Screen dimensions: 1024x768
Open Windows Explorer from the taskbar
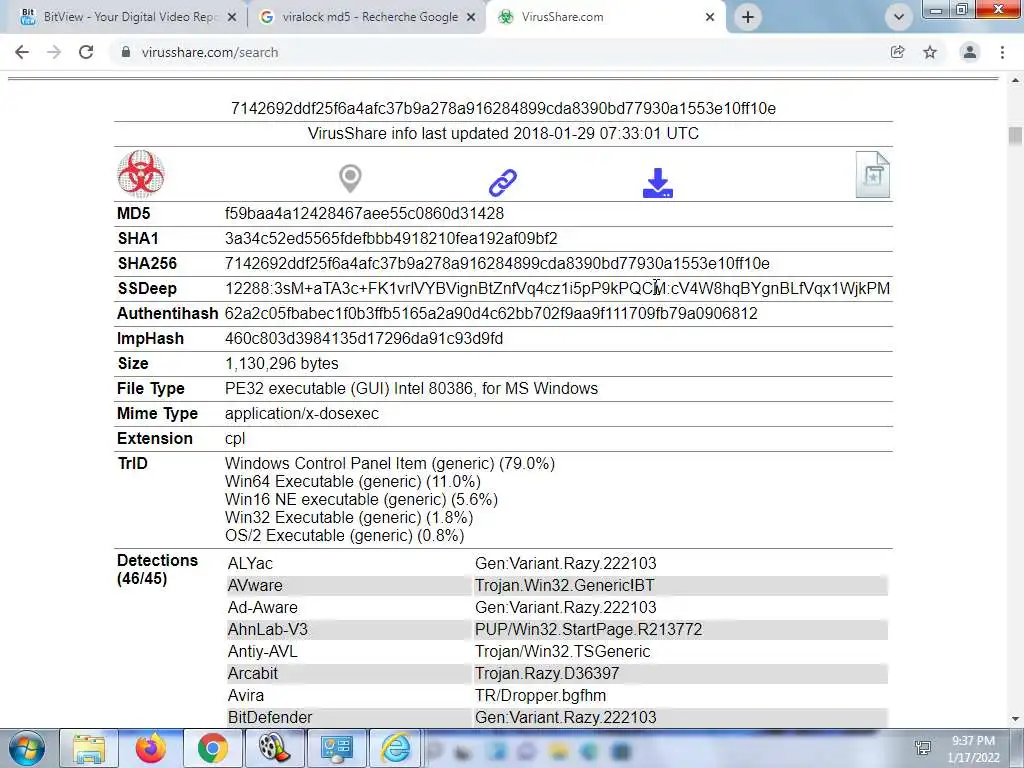[89, 749]
